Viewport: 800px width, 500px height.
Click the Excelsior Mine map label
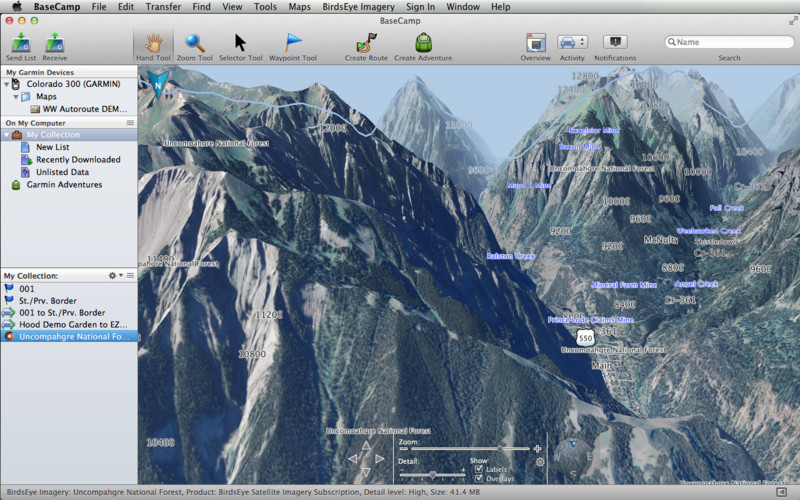pos(594,131)
